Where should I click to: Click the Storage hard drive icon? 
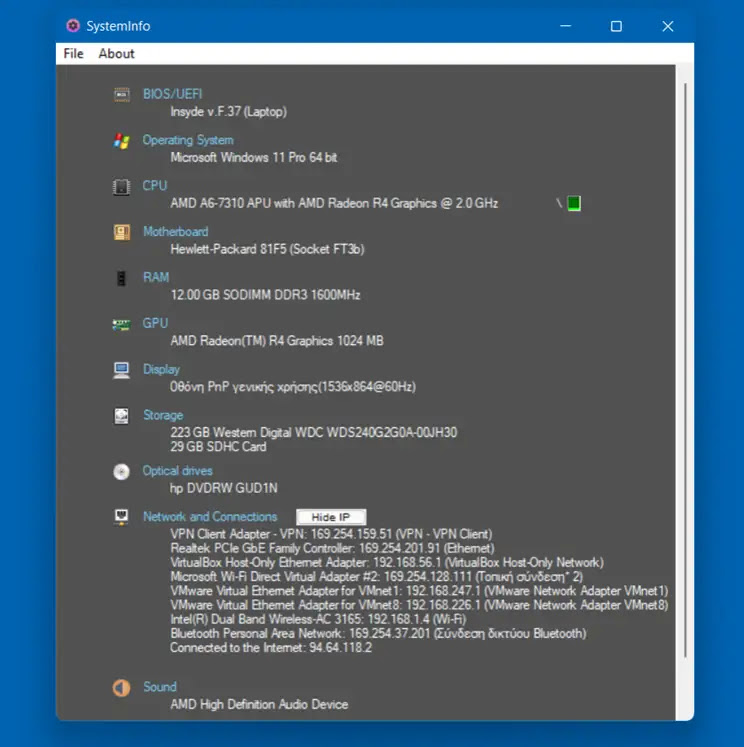coord(121,416)
